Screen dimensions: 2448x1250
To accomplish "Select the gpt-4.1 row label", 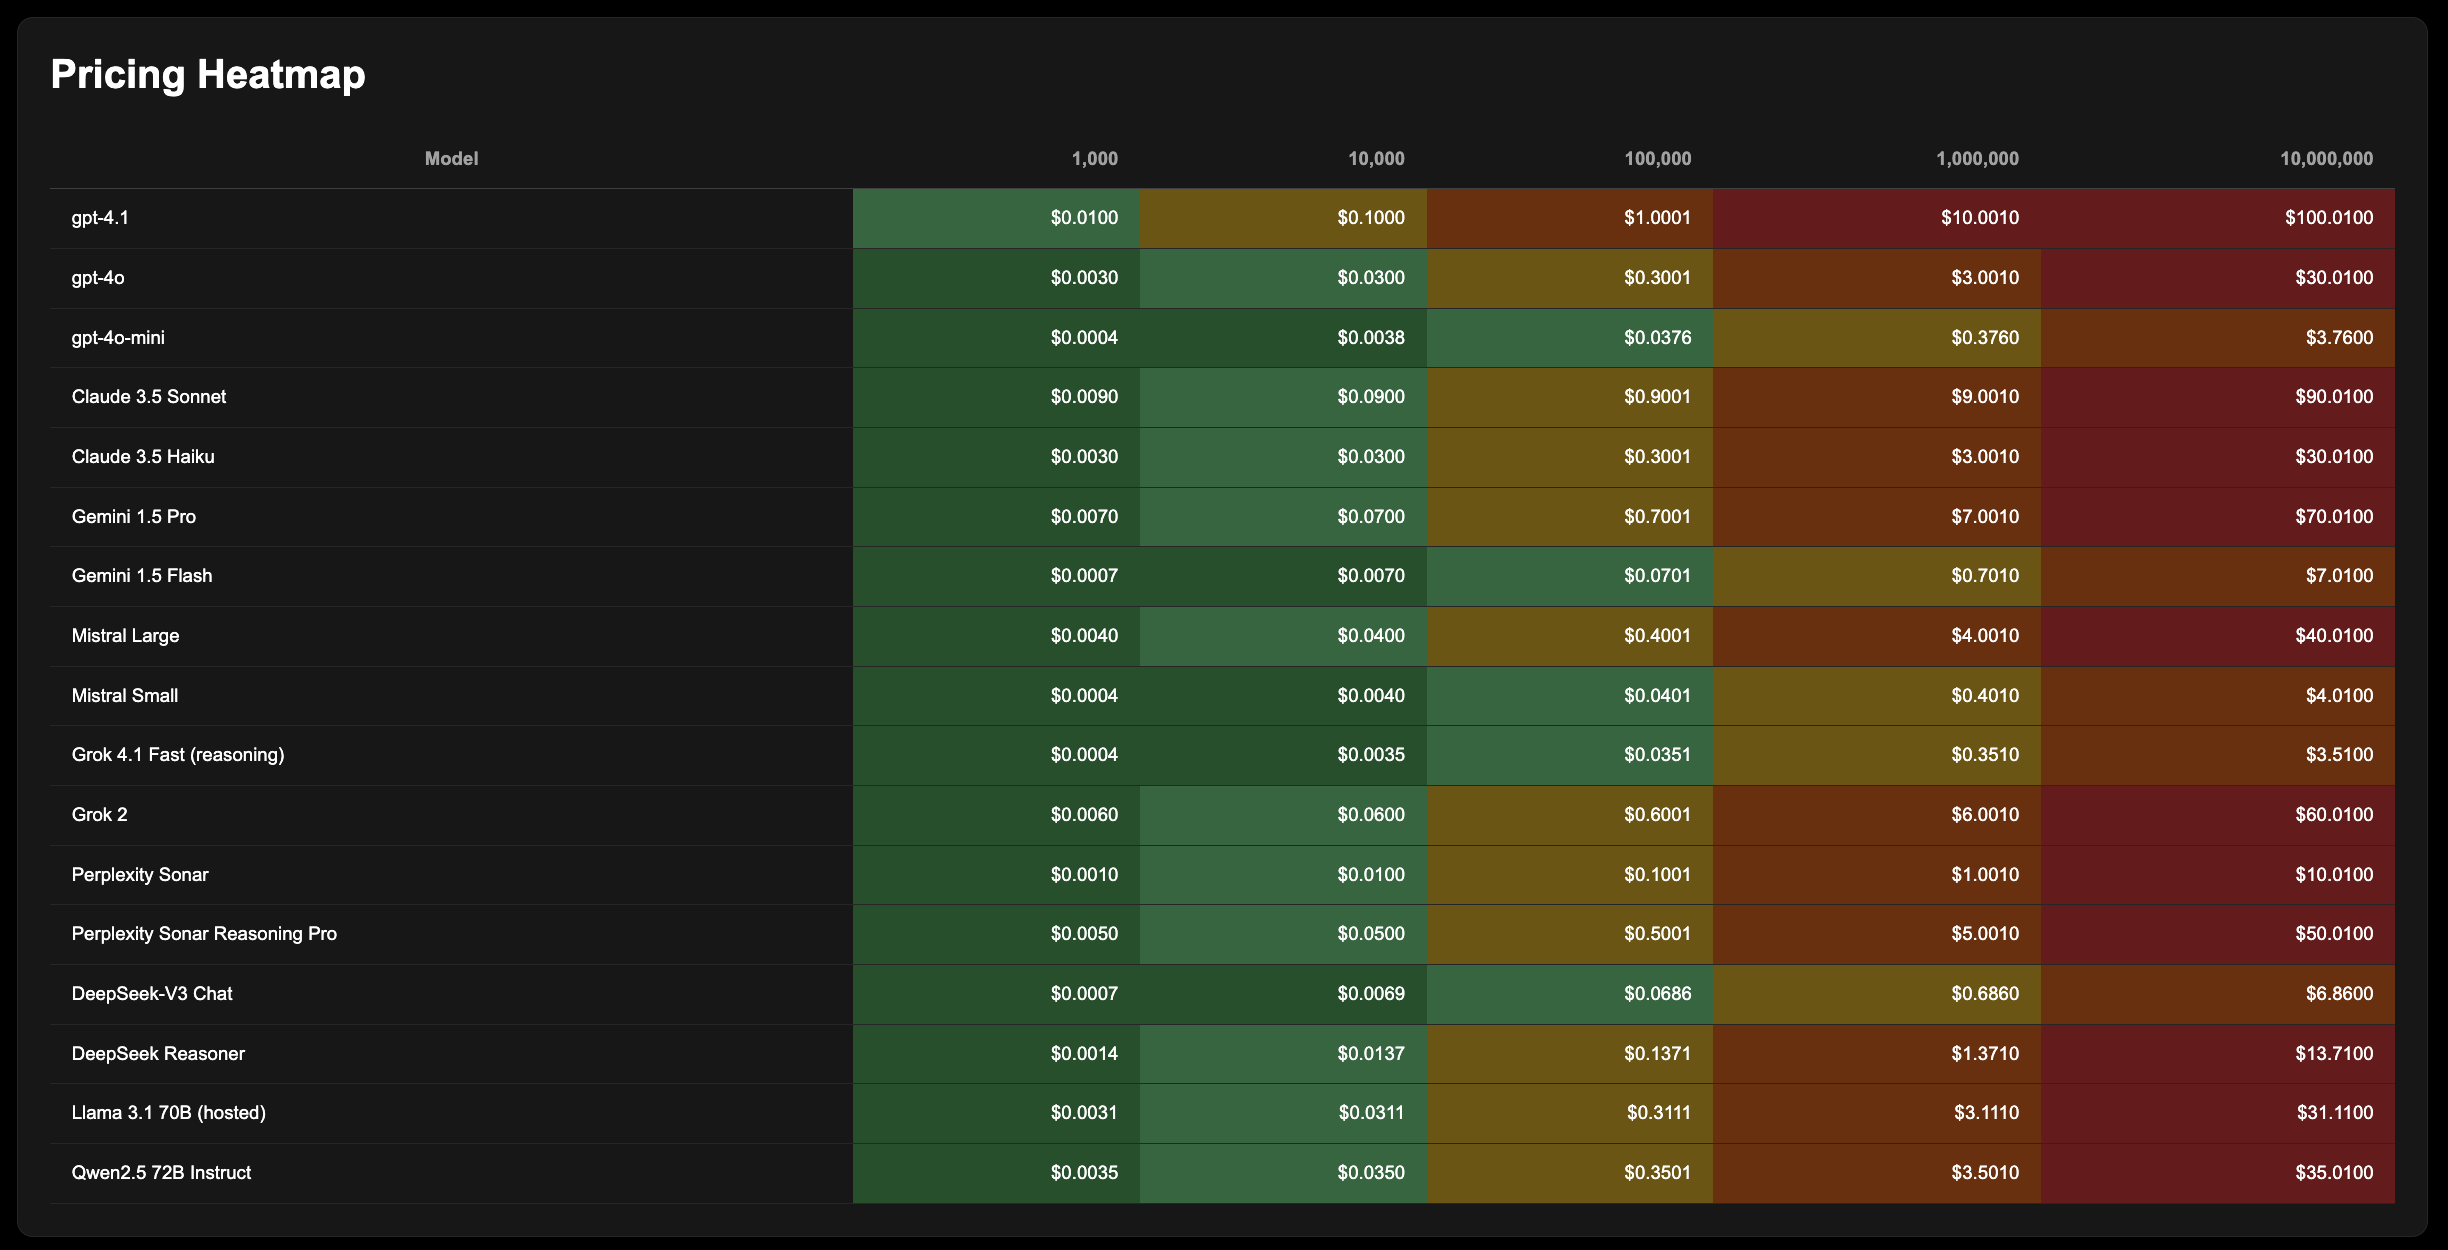I will click(100, 218).
